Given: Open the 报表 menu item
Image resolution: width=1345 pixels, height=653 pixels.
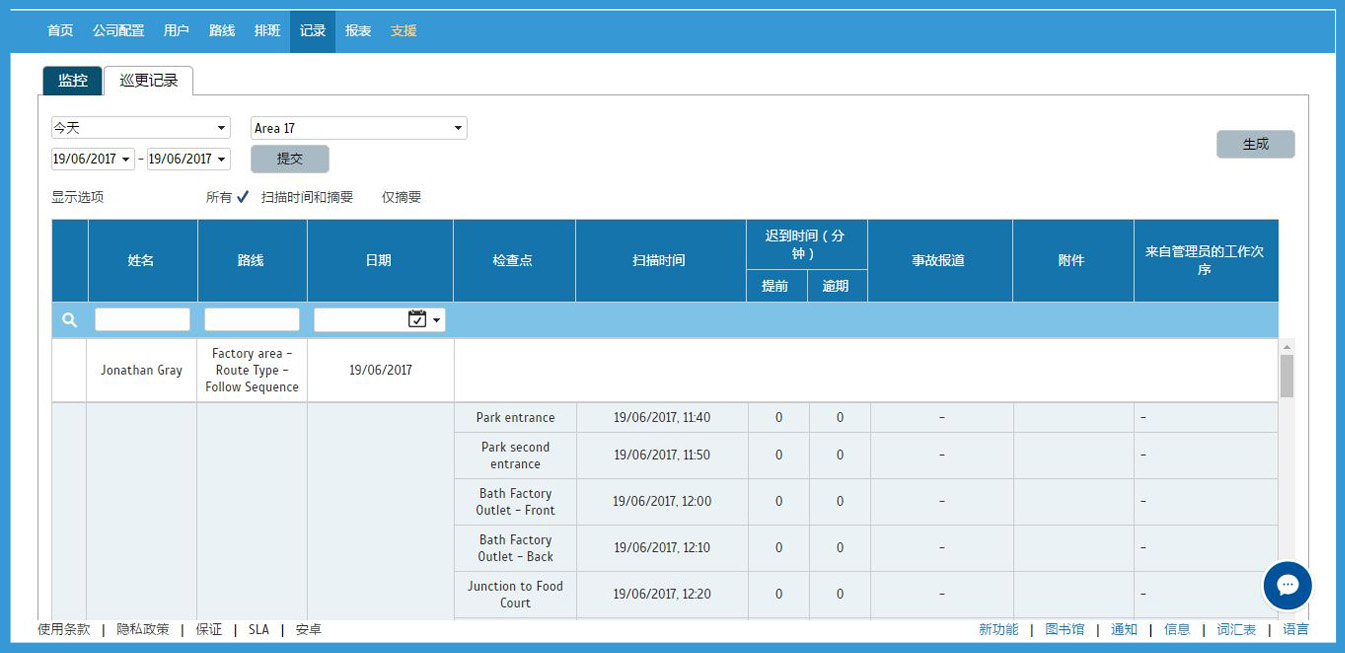Looking at the screenshot, I should pyautogui.click(x=358, y=31).
